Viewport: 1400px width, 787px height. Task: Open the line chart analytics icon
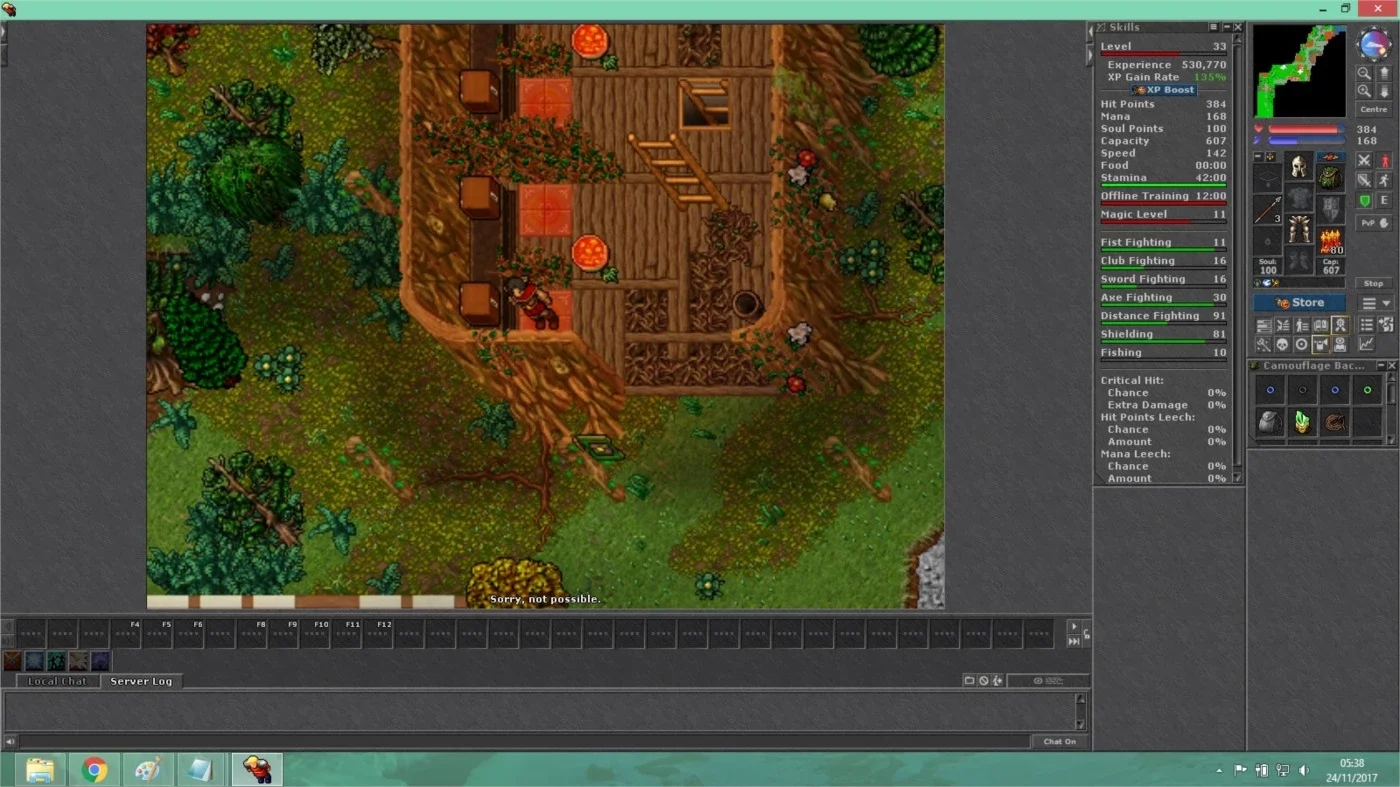click(x=1367, y=344)
